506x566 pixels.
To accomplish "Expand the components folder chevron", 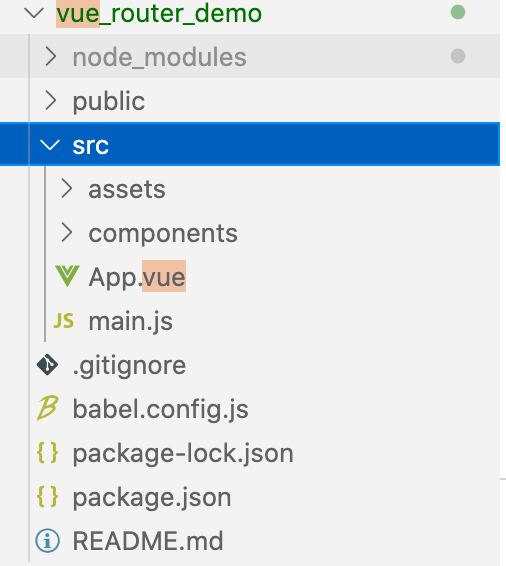I will [x=67, y=233].
